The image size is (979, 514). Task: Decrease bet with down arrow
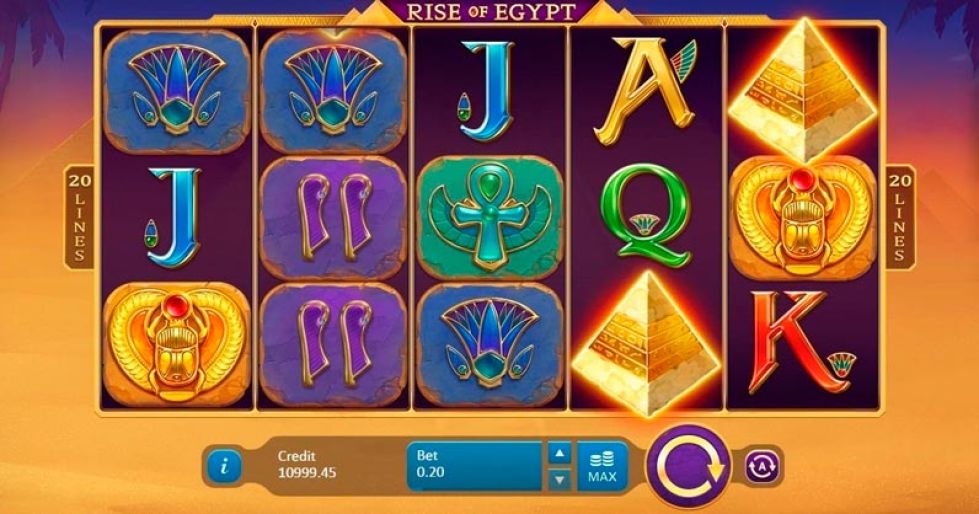coord(559,479)
